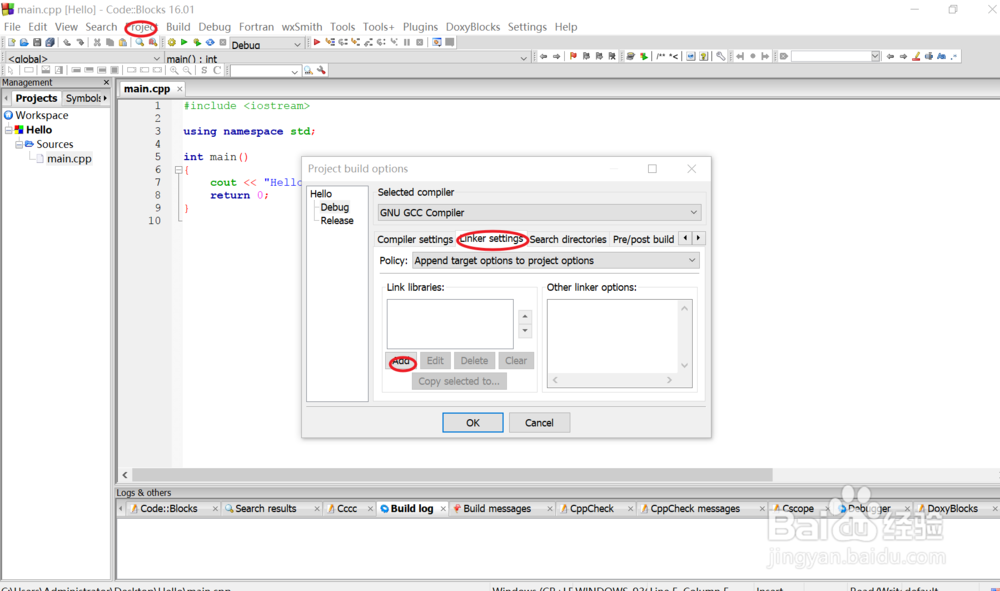Click the Redo toolbar icon
The height and width of the screenshot is (591, 1000).
pos(80,42)
